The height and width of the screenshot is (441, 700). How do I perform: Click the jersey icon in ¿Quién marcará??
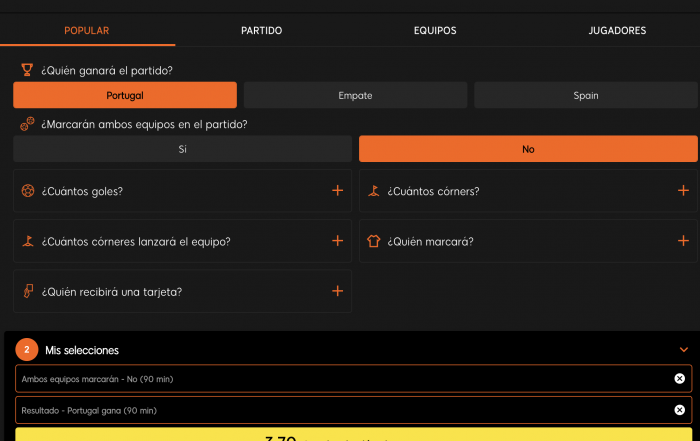tap(373, 241)
